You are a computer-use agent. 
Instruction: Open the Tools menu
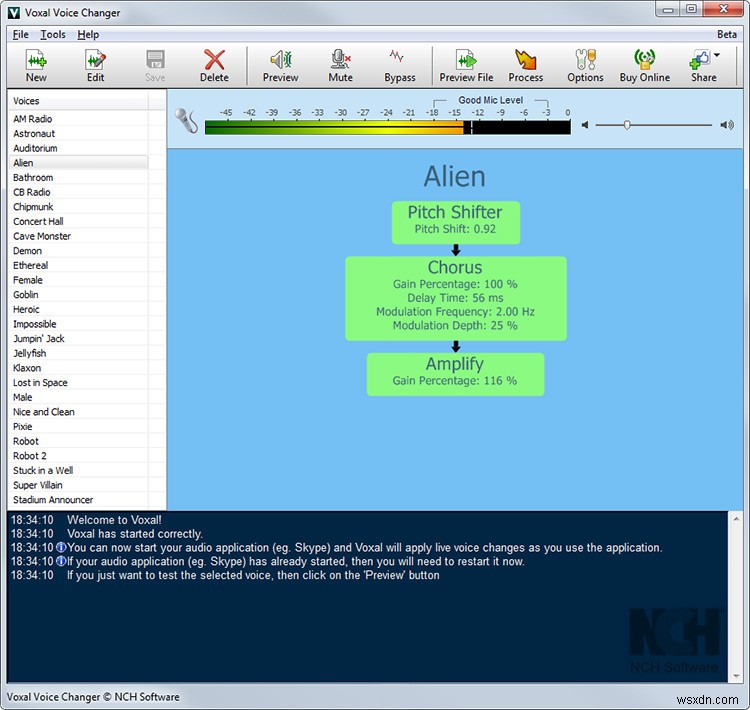click(x=53, y=34)
